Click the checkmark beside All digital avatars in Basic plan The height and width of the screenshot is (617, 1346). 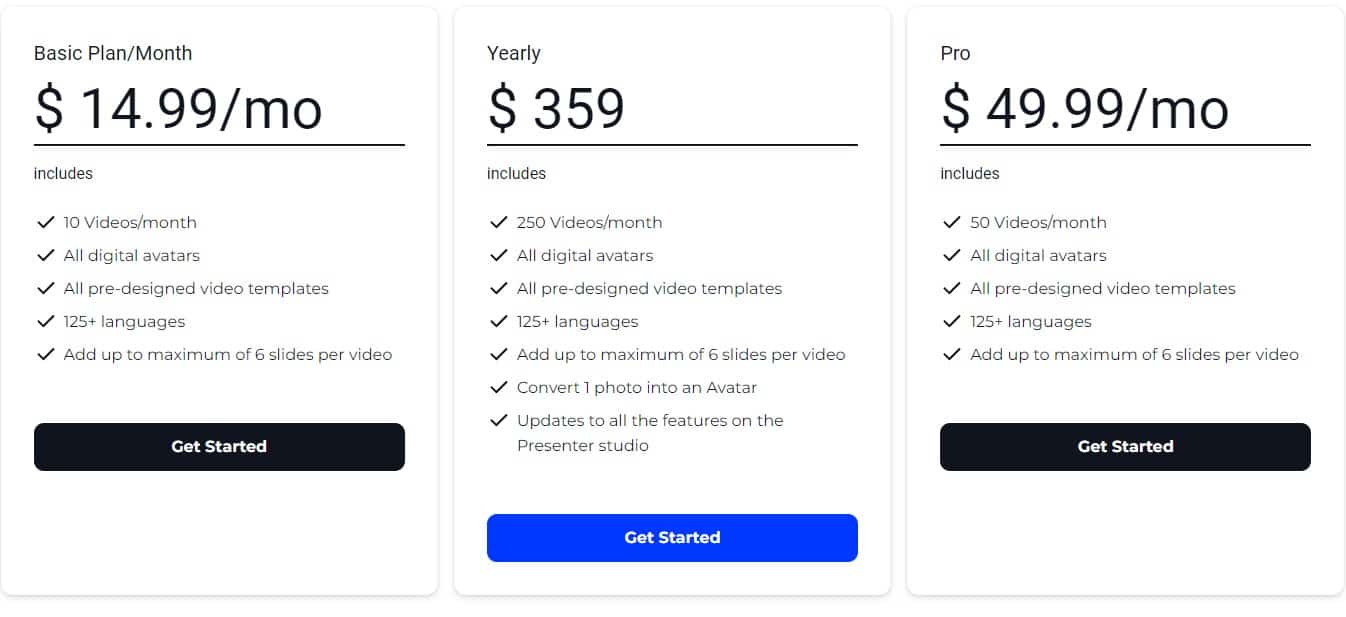click(46, 255)
